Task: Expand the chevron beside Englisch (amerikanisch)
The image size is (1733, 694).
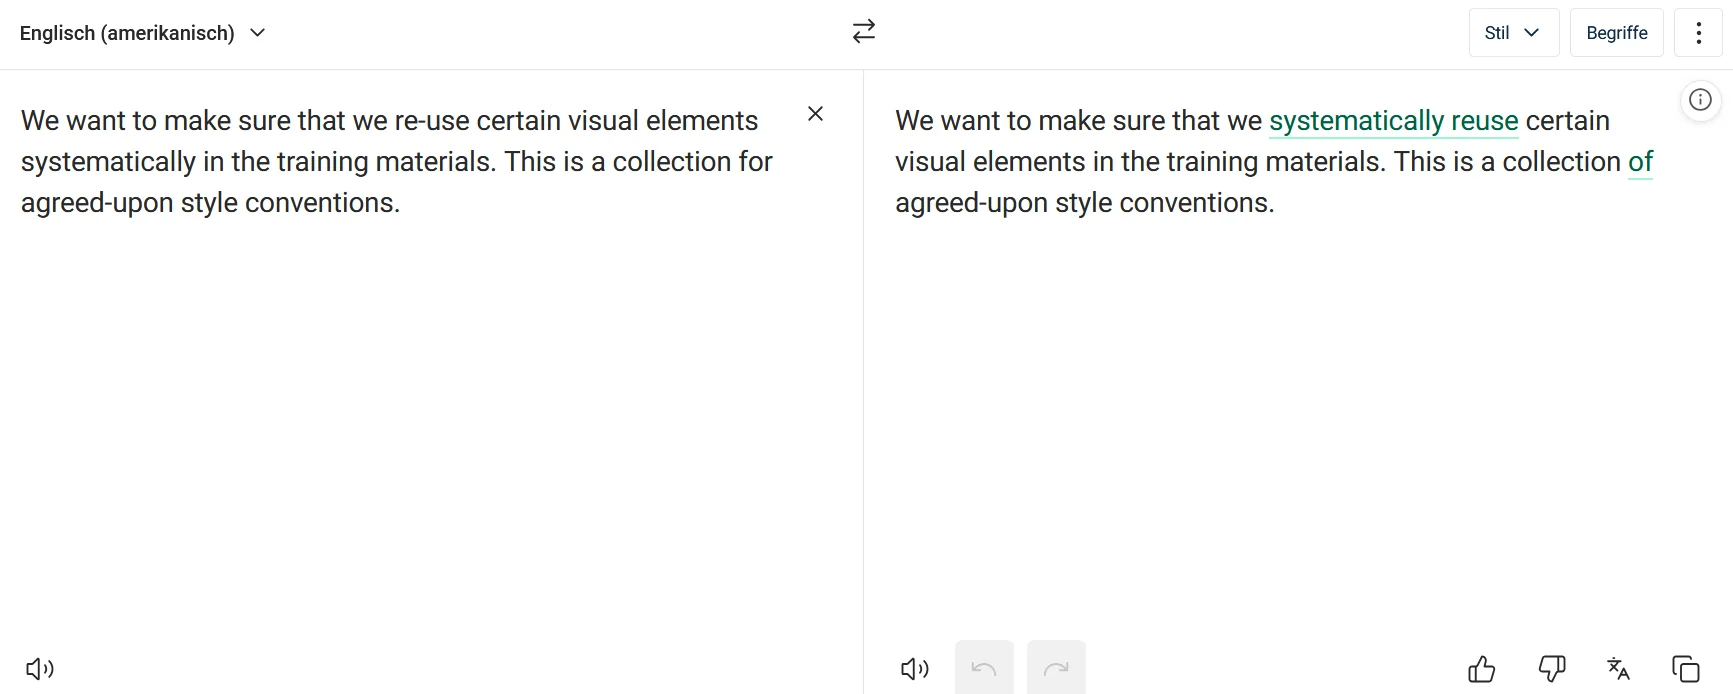Action: 257,33
